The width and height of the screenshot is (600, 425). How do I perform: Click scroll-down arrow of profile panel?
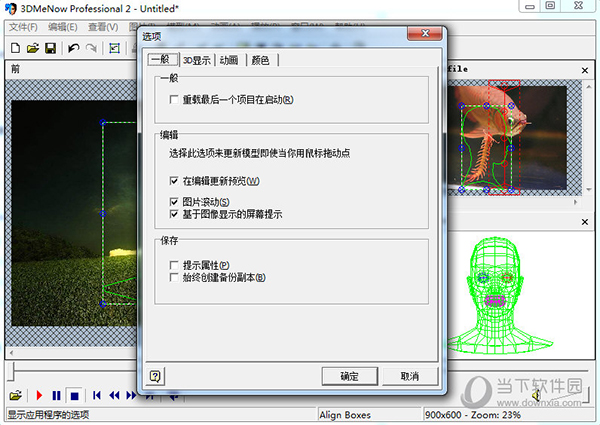point(589,190)
